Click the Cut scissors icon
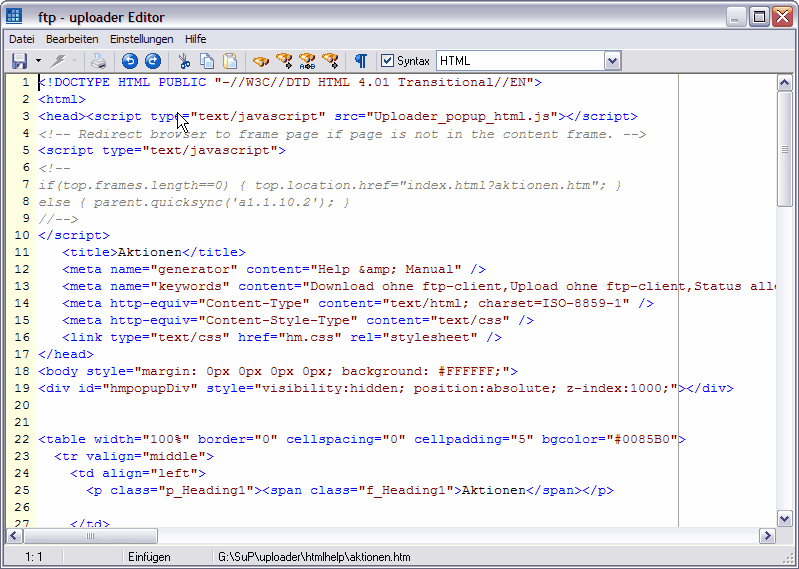Screen dimensions: 799x569 click(184, 61)
